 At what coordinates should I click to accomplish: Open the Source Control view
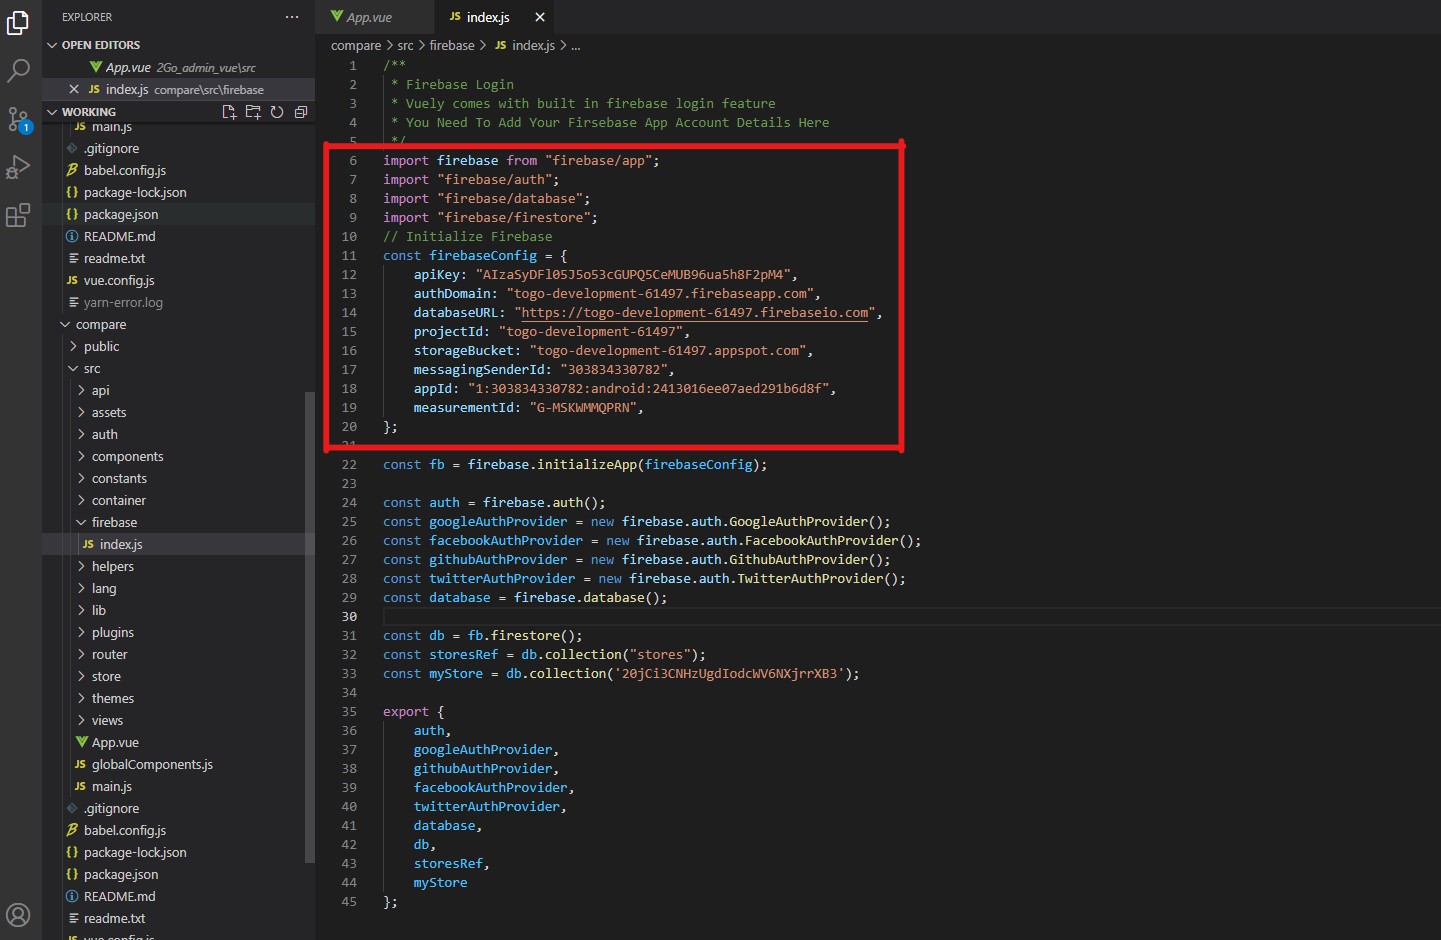(19, 119)
